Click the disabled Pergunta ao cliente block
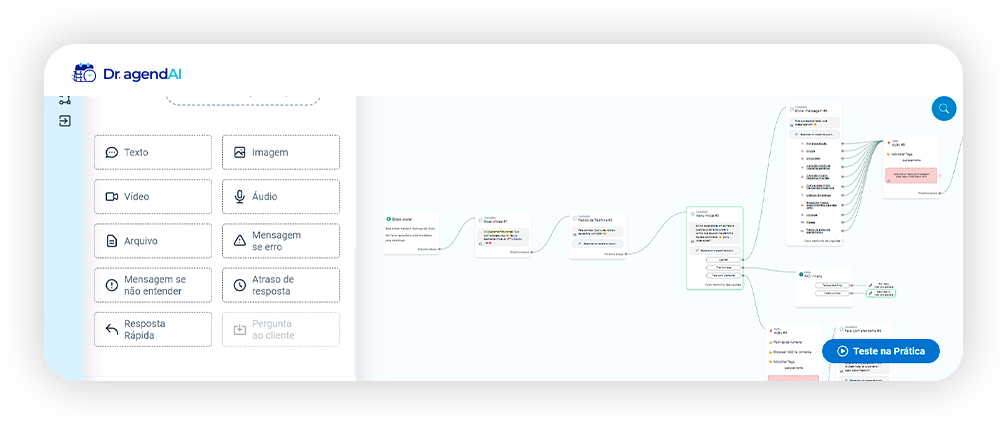The width and height of the screenshot is (1007, 425). click(280, 329)
